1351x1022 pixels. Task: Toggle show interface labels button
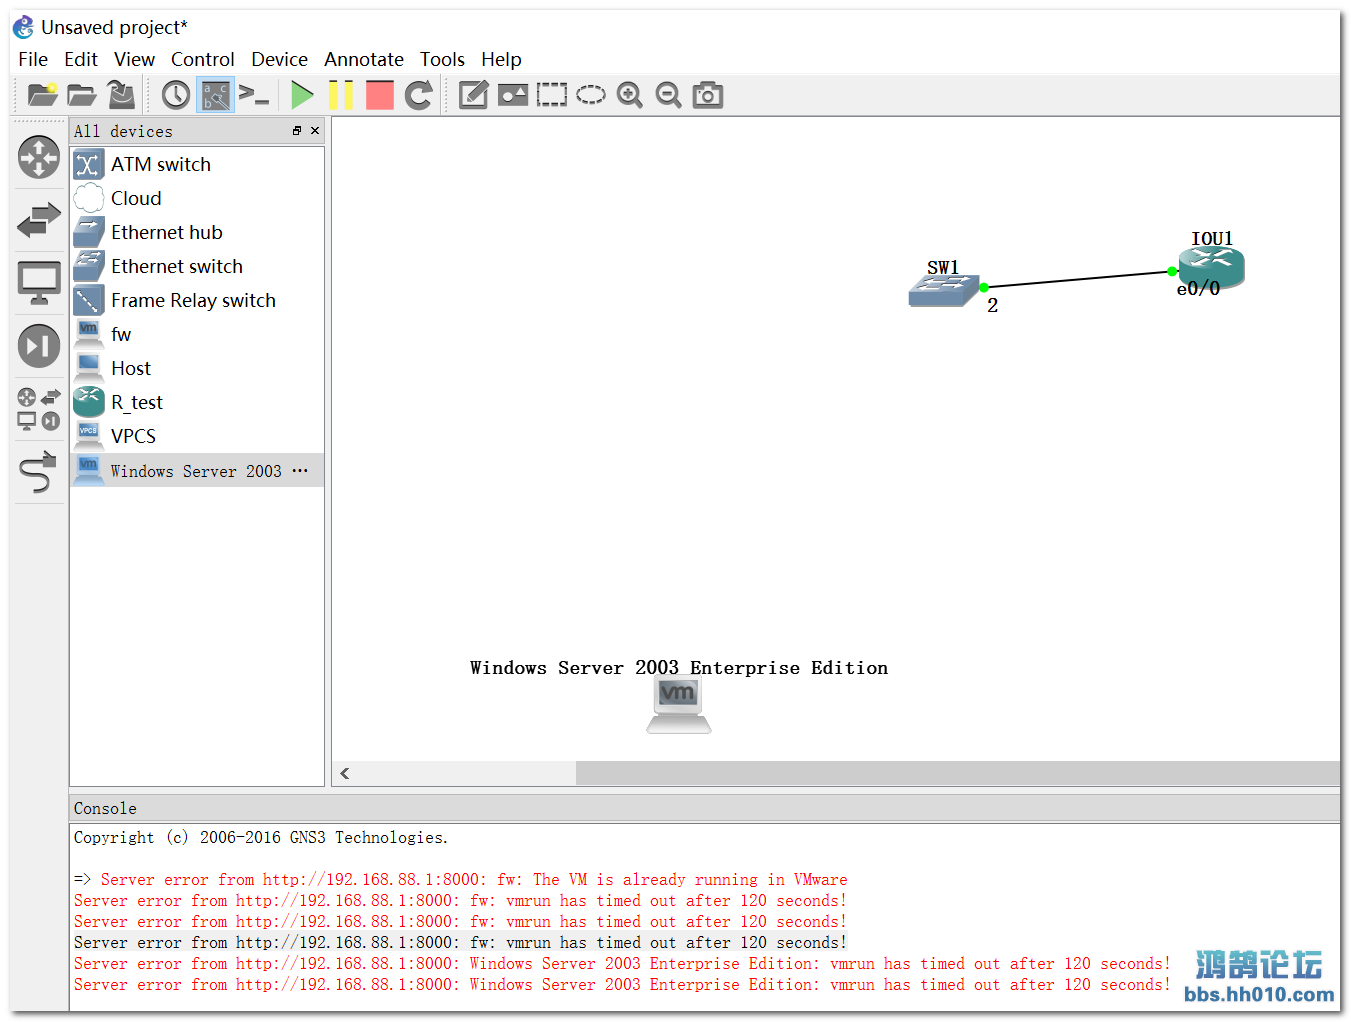pos(215,95)
